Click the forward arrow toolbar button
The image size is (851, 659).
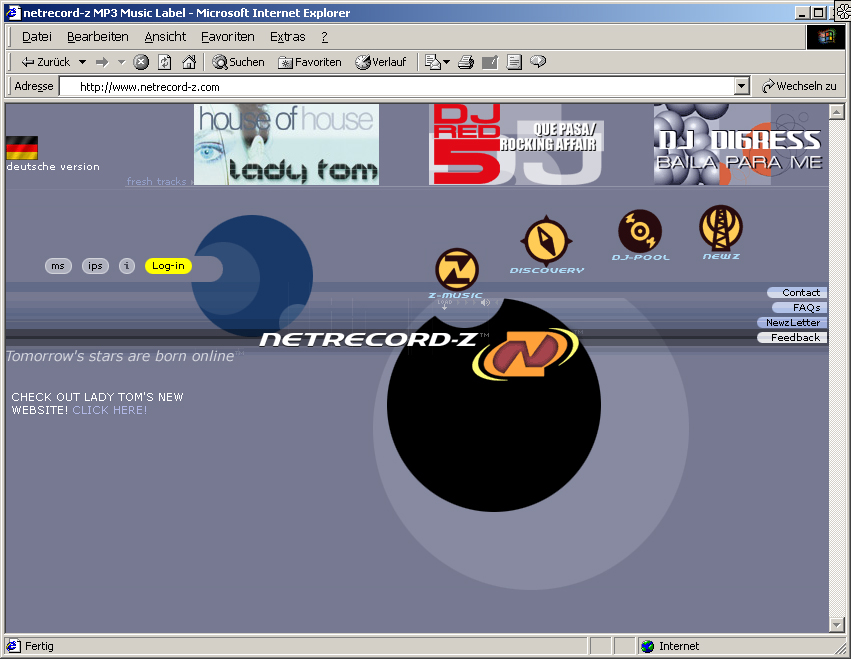102,62
